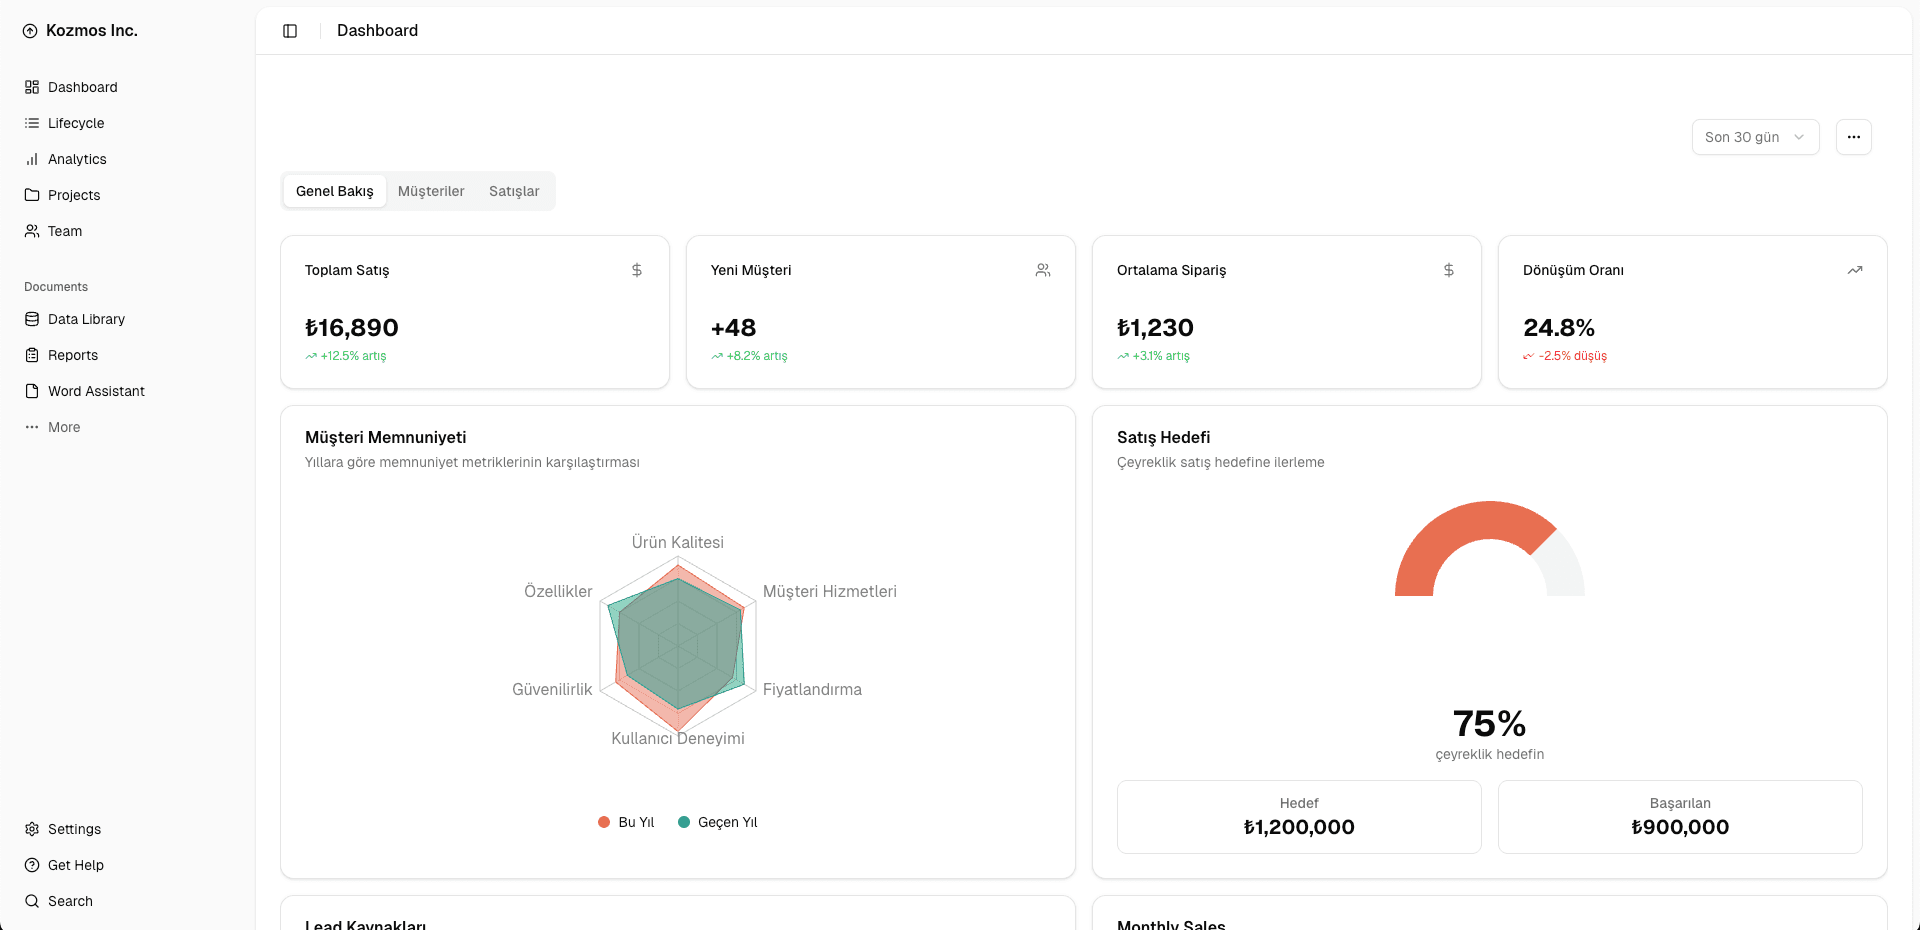Click the Documents section heading

pyautogui.click(x=56, y=287)
